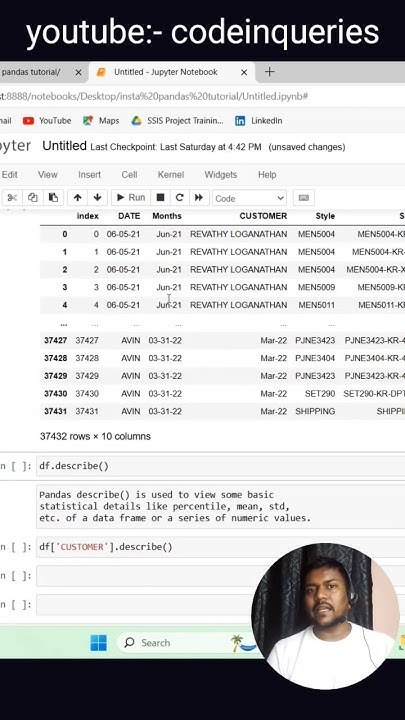The height and width of the screenshot is (720, 405).
Task: Open the cell type Code dropdown
Action: pos(249,198)
